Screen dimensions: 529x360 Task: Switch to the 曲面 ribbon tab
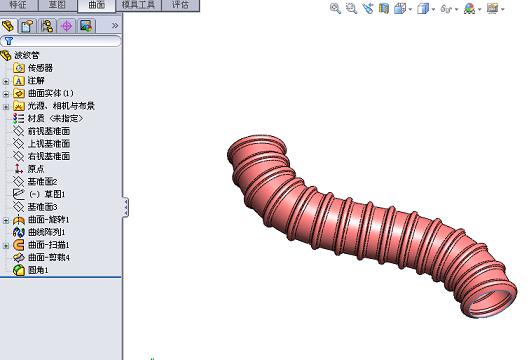(x=97, y=5)
